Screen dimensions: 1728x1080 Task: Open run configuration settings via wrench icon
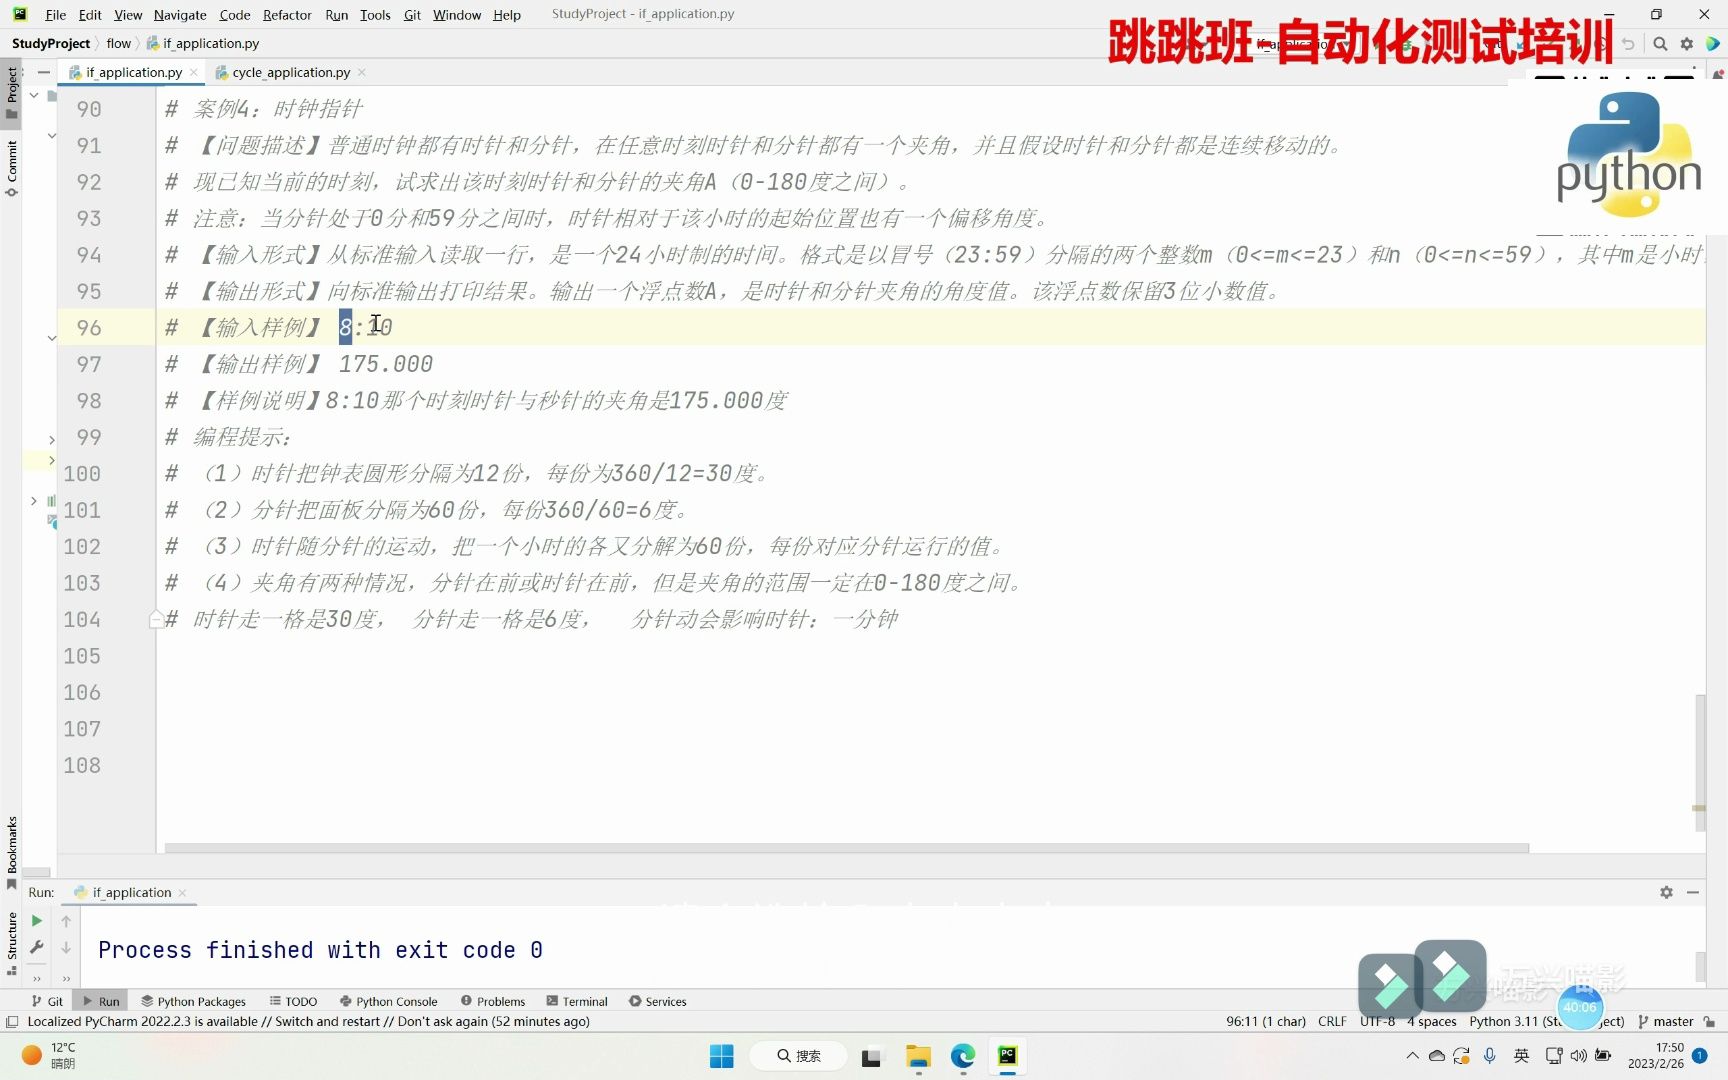(37, 947)
